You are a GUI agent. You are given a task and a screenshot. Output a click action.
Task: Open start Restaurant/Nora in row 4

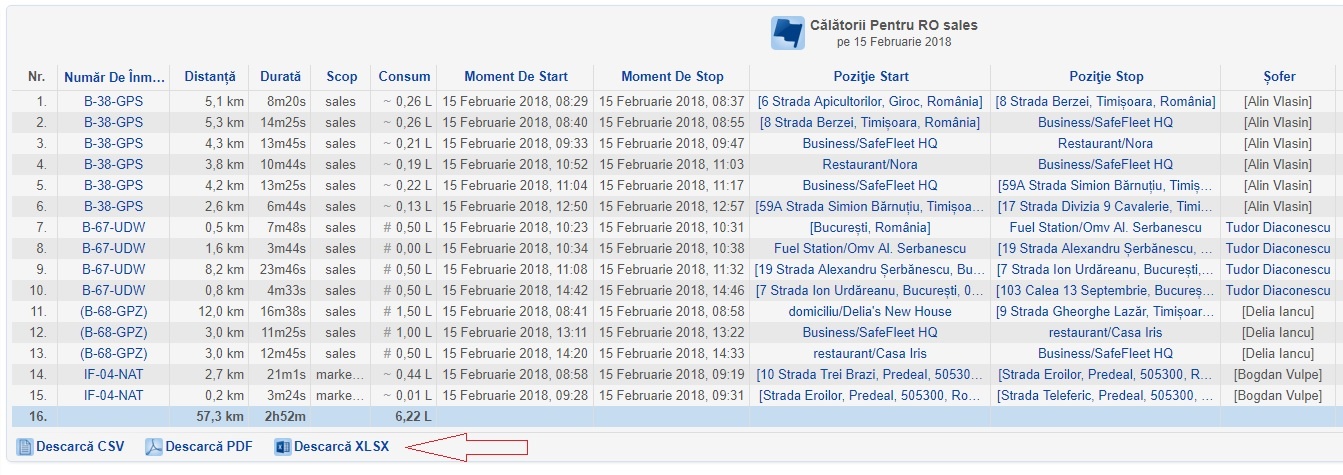coord(870,165)
